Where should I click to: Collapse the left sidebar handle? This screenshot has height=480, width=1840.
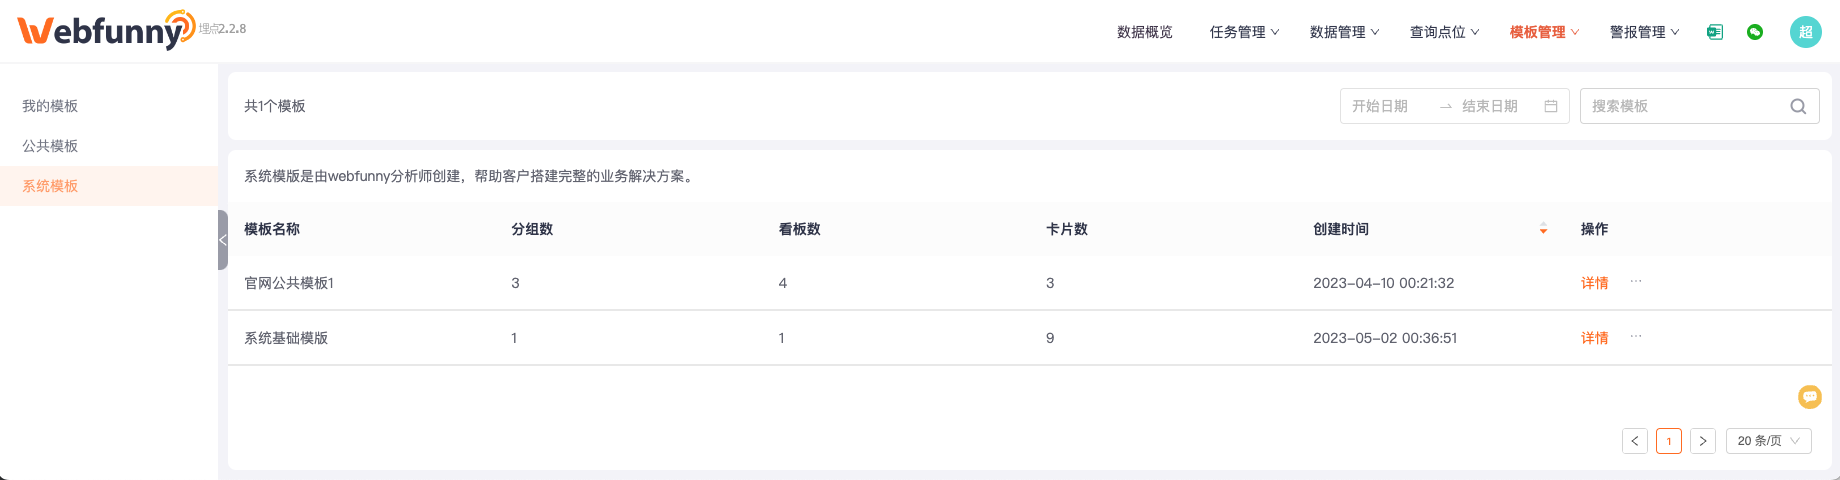(x=223, y=240)
